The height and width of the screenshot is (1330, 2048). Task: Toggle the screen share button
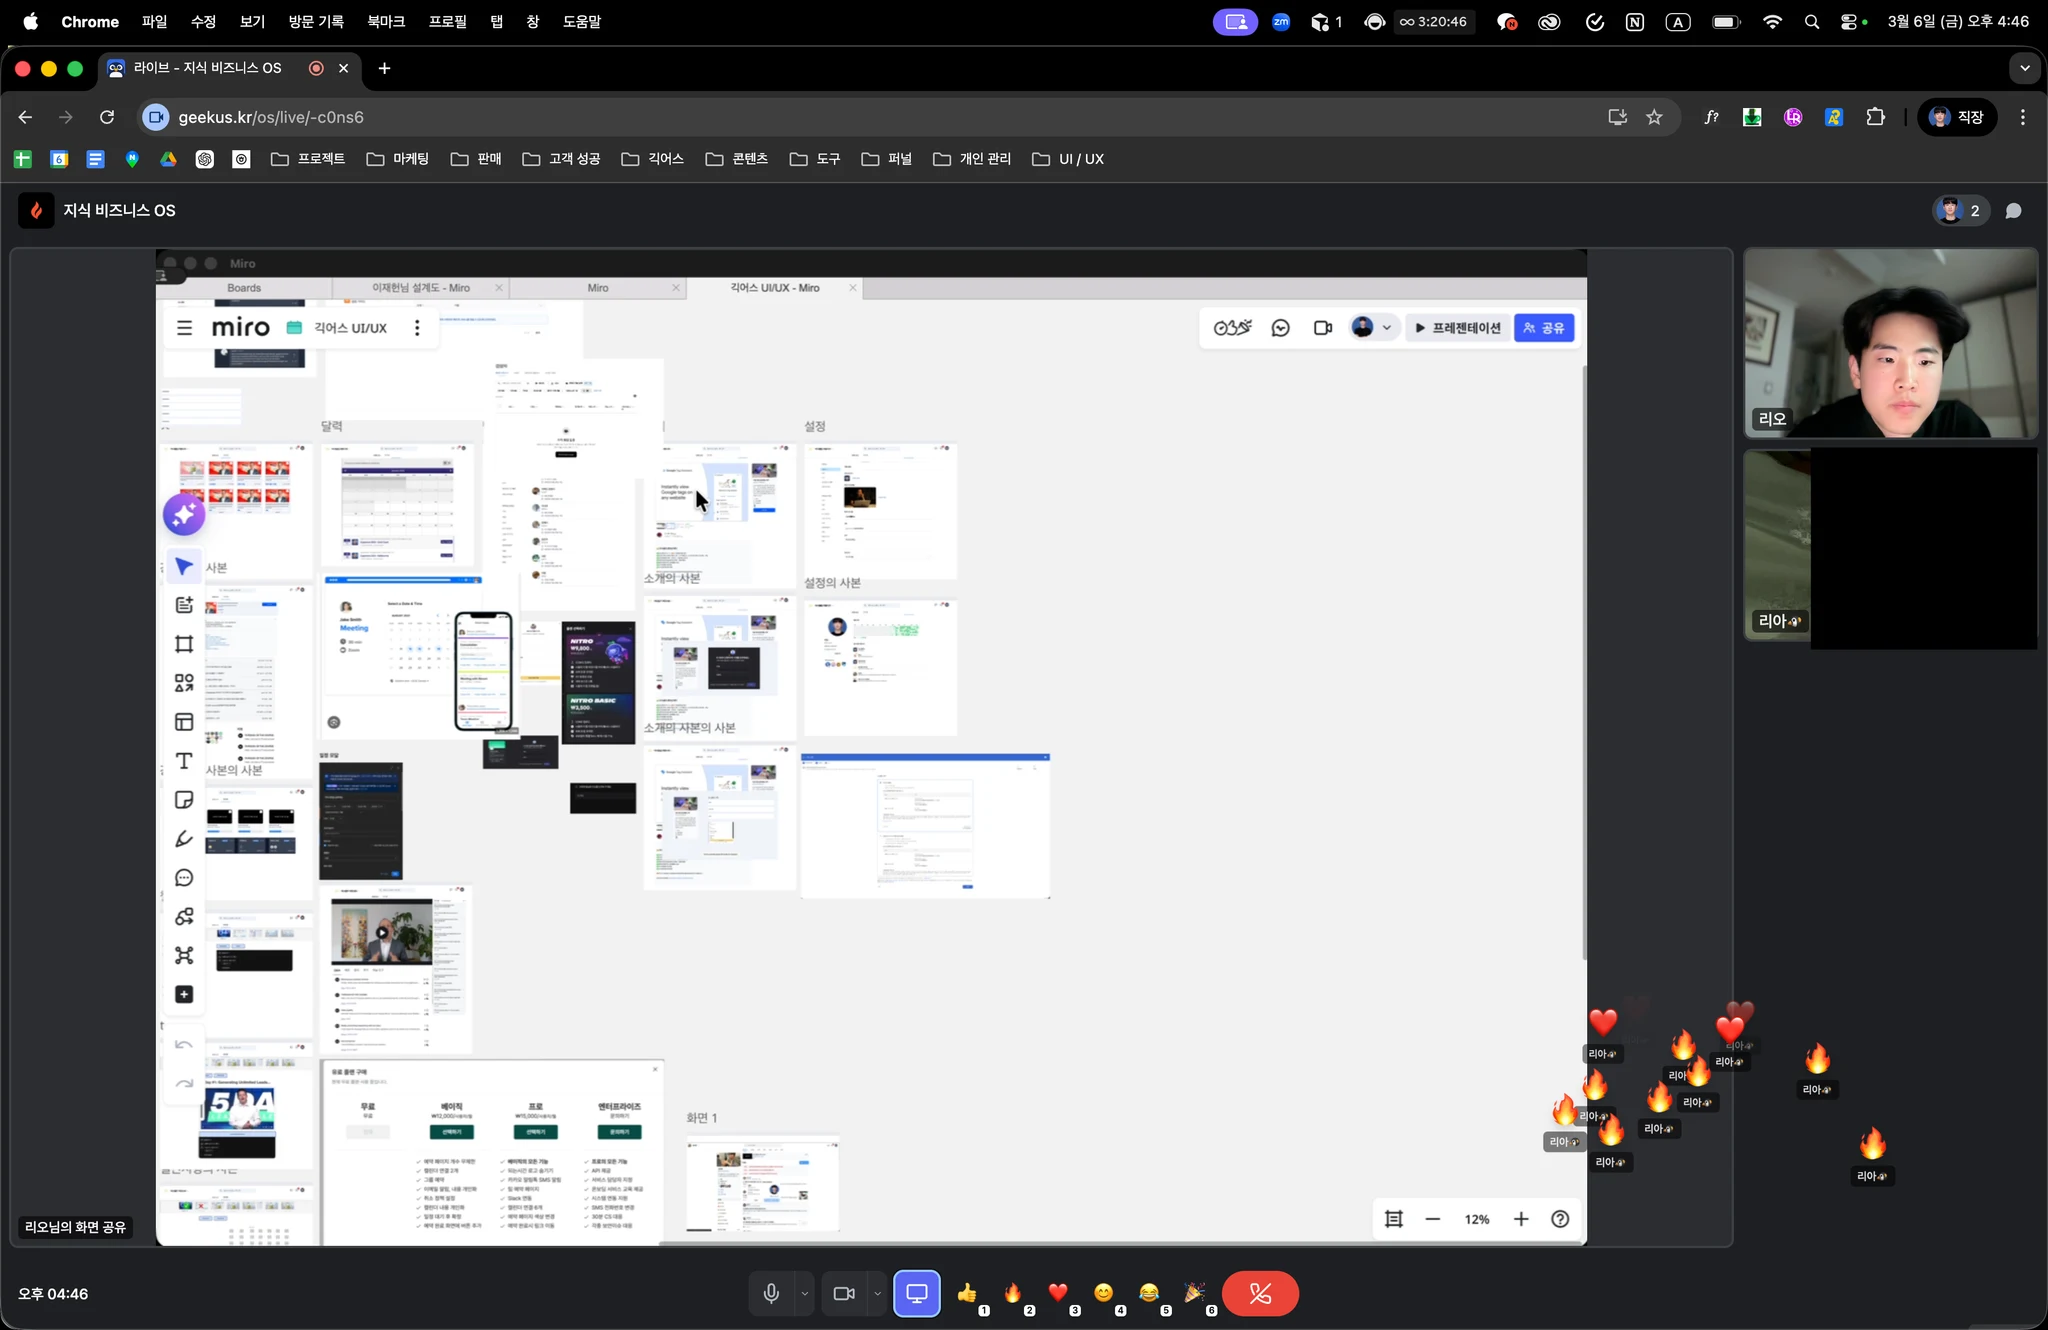pos(917,1294)
